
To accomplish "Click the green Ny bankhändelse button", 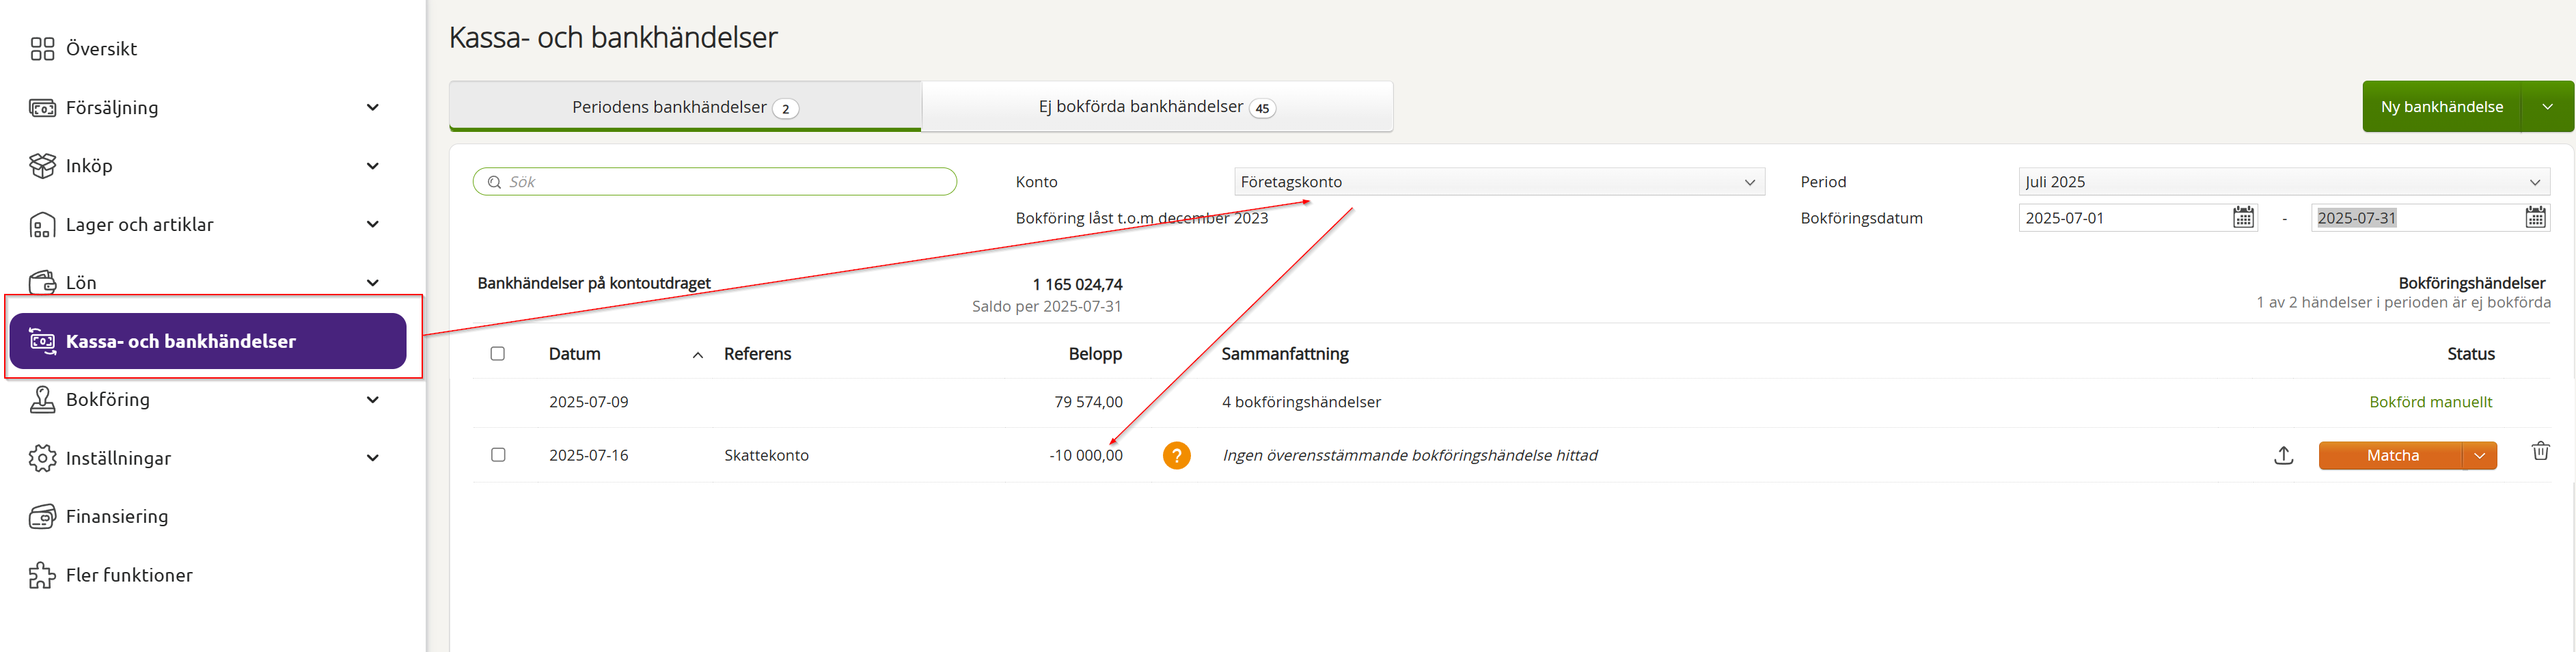I will tap(2441, 107).
